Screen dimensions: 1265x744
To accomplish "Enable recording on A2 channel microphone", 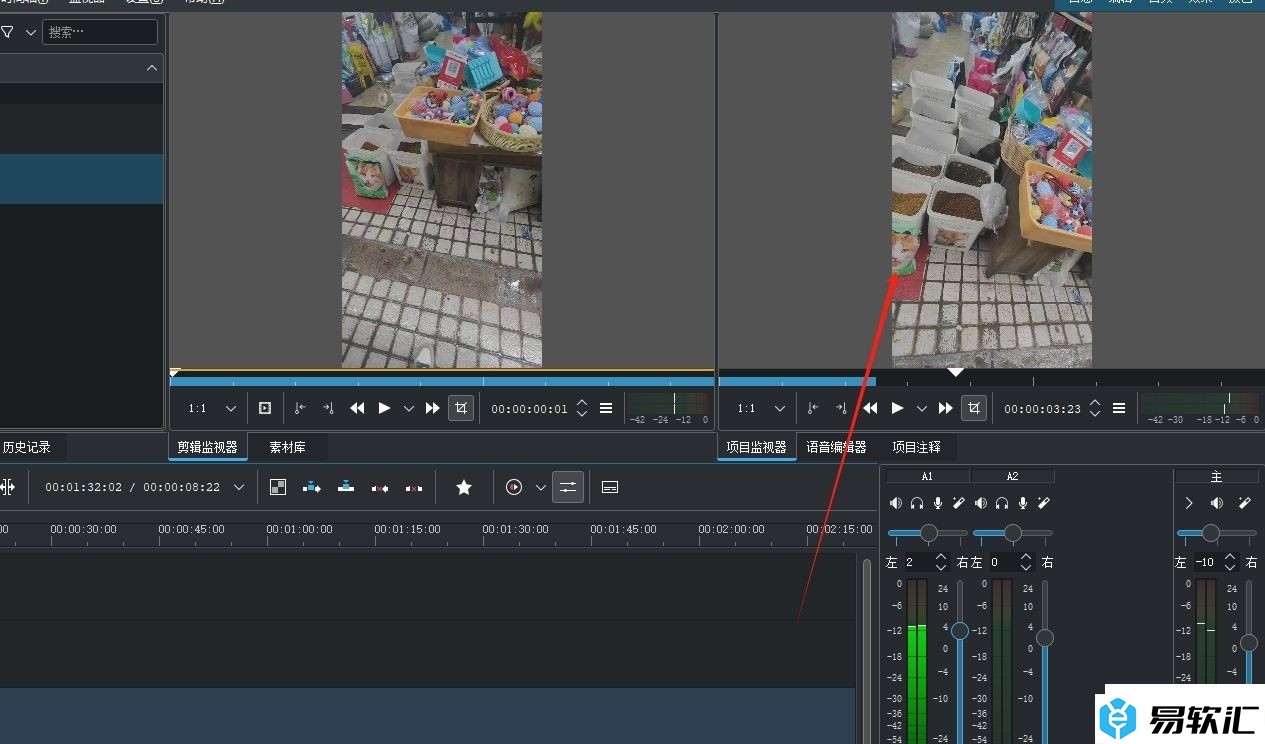I will [1023, 503].
